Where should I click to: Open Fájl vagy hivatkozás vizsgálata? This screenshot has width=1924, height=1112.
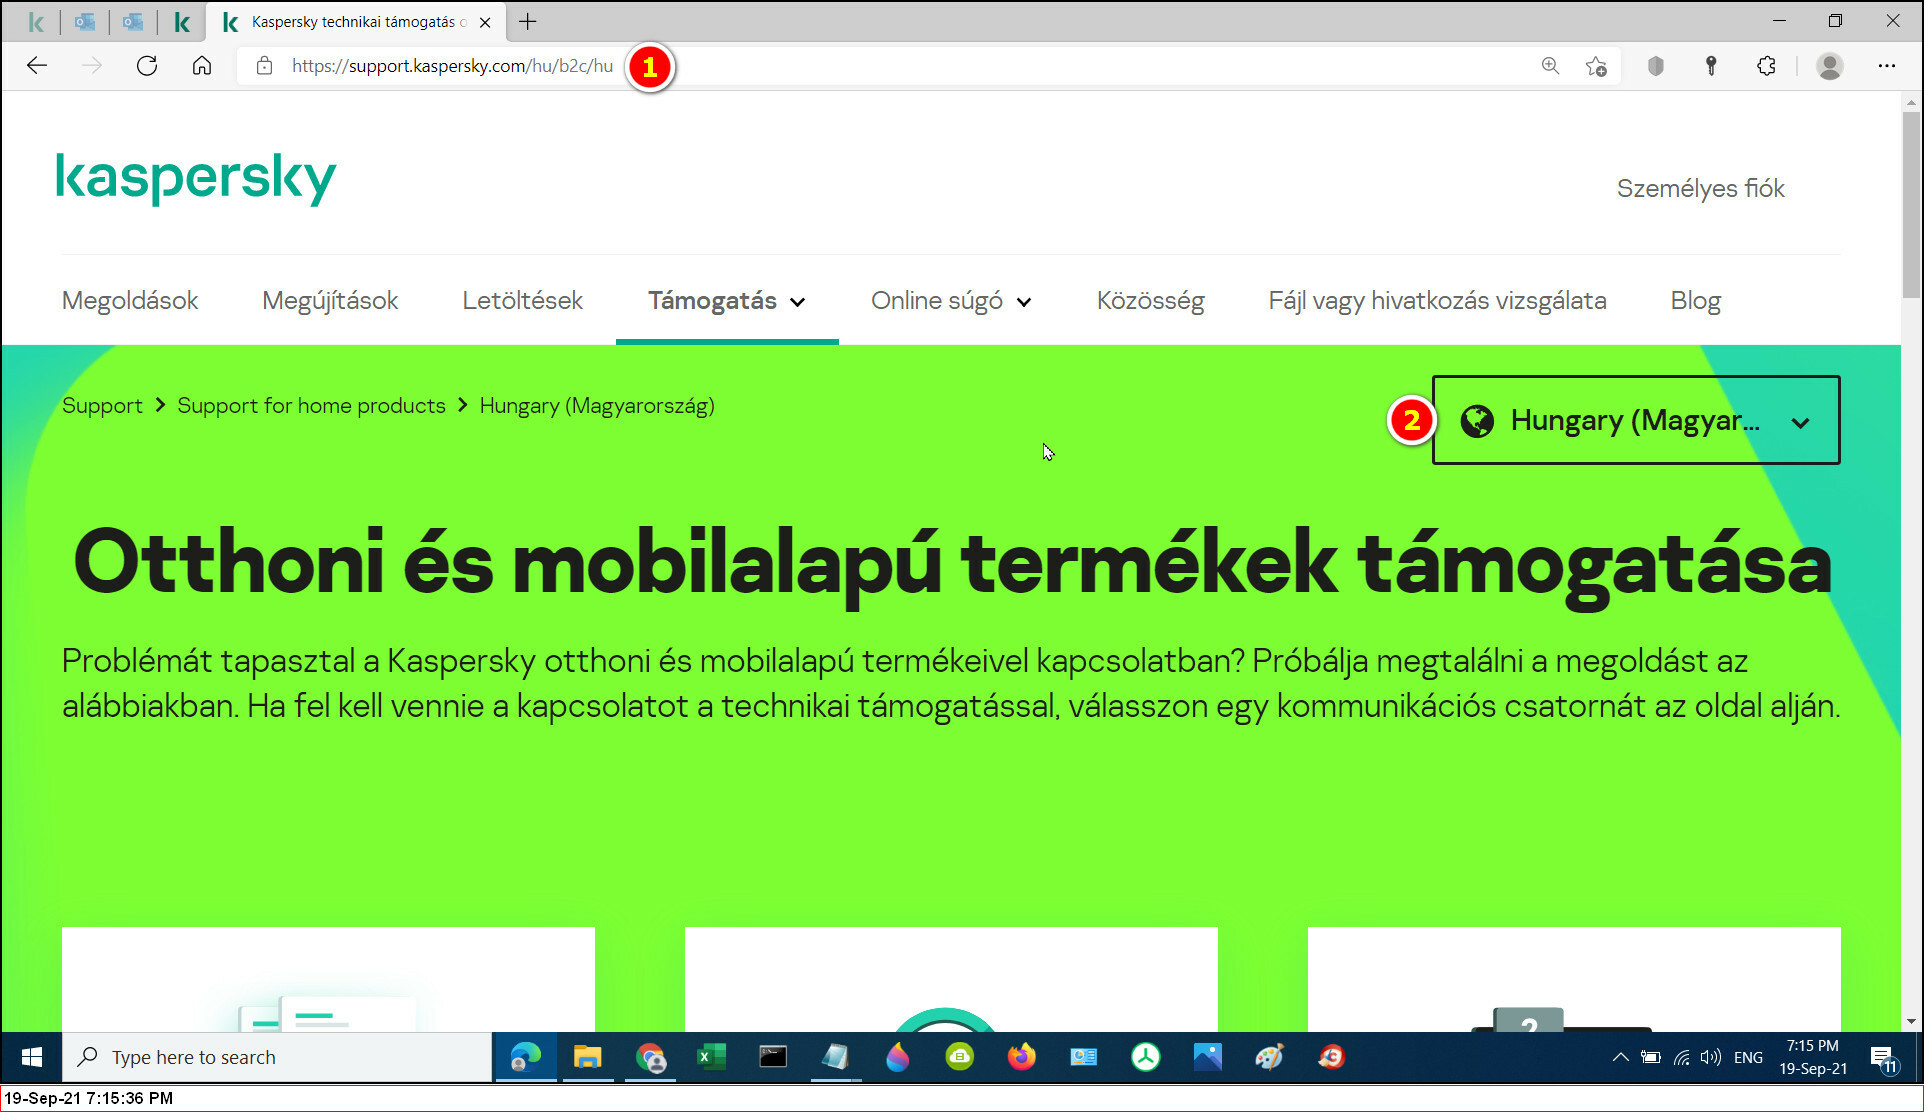pyautogui.click(x=1437, y=301)
